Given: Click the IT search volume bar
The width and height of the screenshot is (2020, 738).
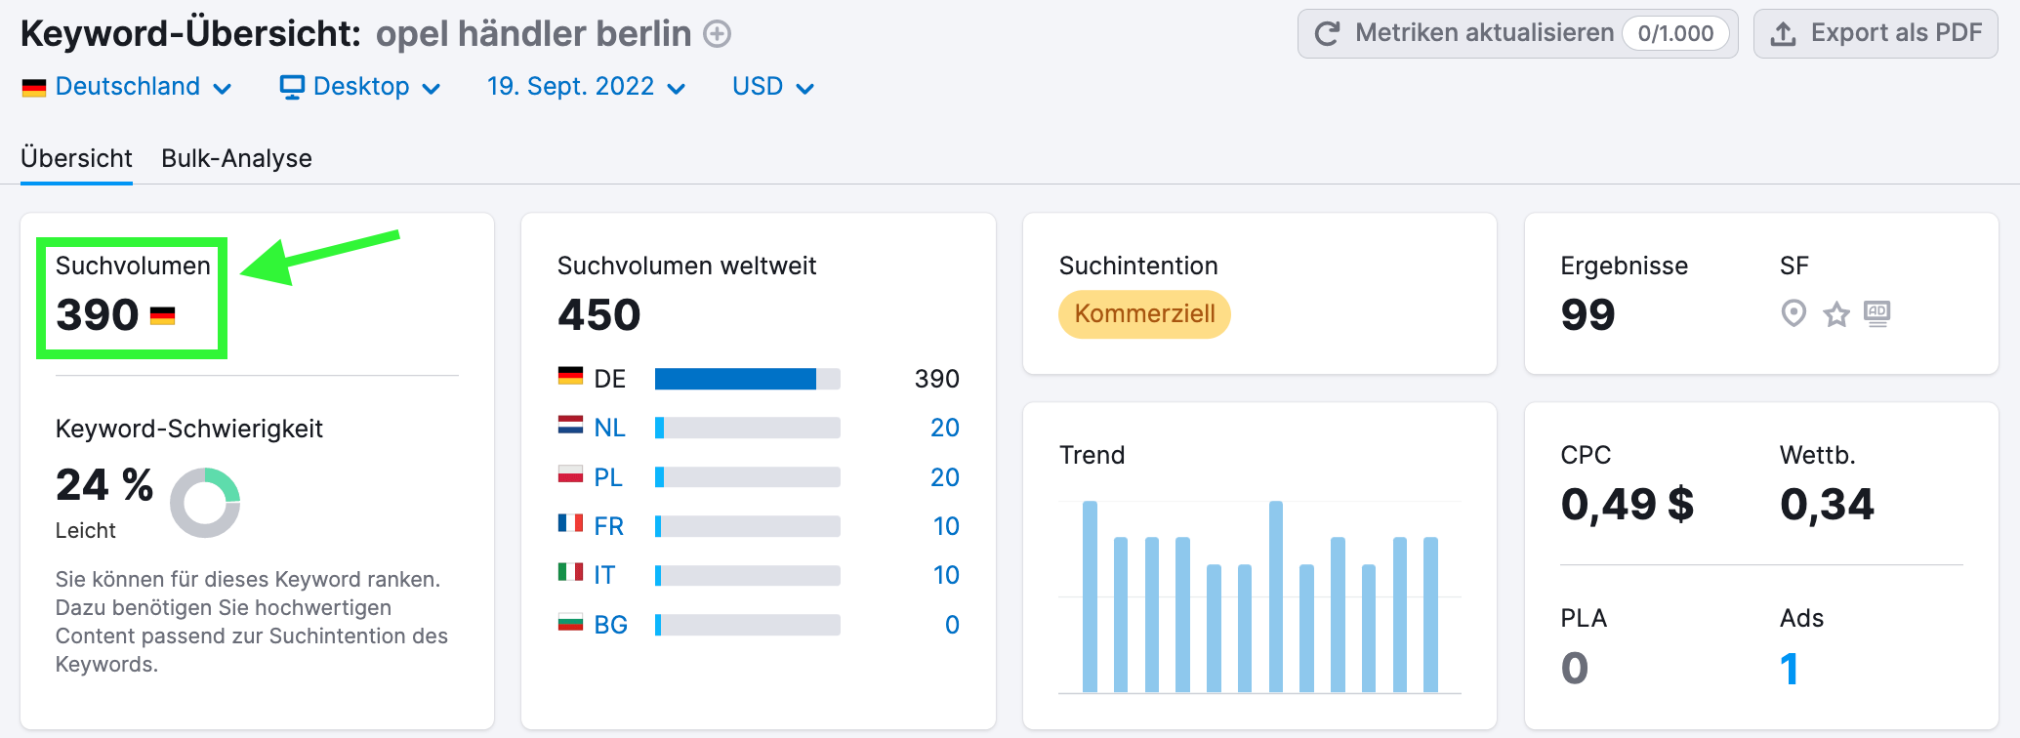Looking at the screenshot, I should click(747, 575).
